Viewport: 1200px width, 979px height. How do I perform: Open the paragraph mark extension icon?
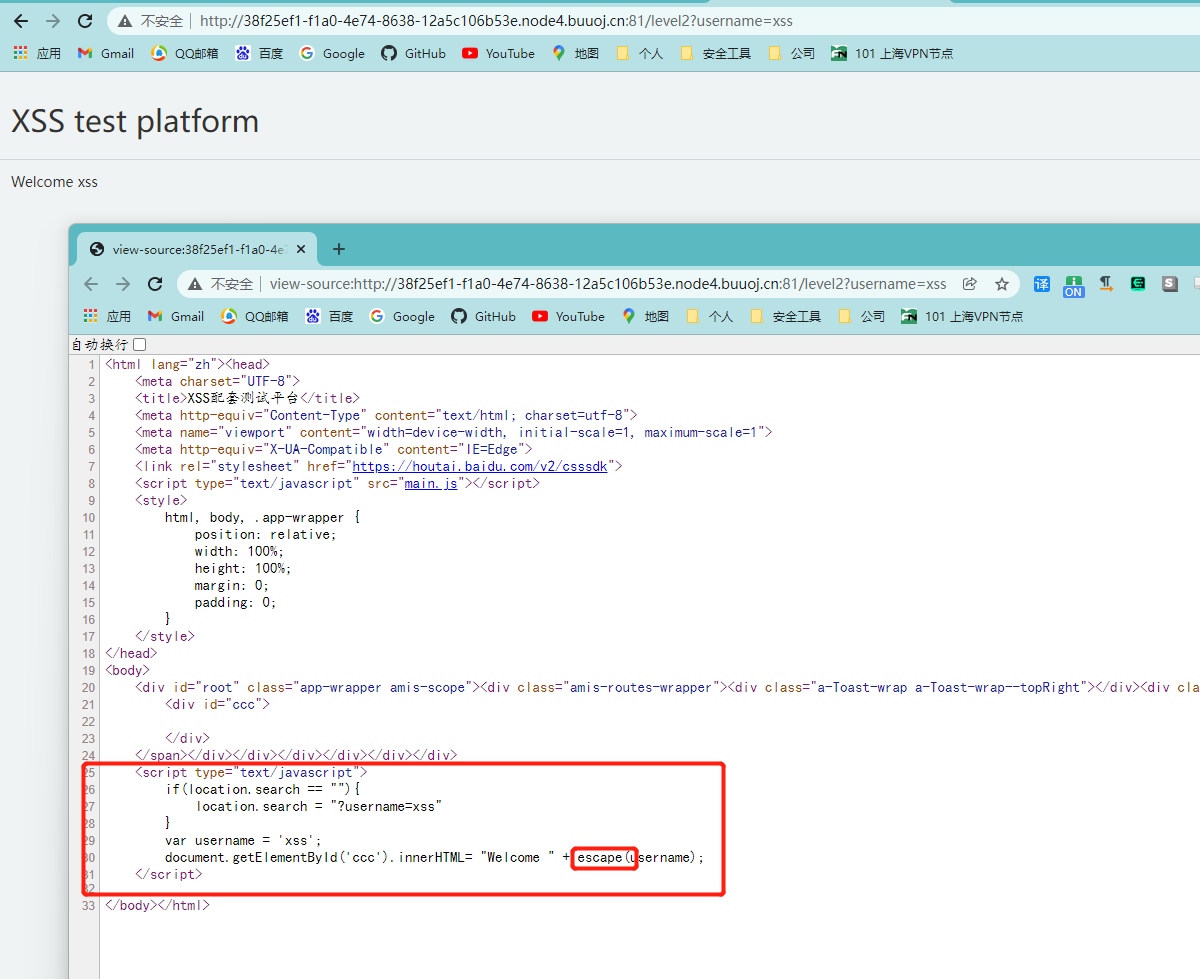(1106, 284)
